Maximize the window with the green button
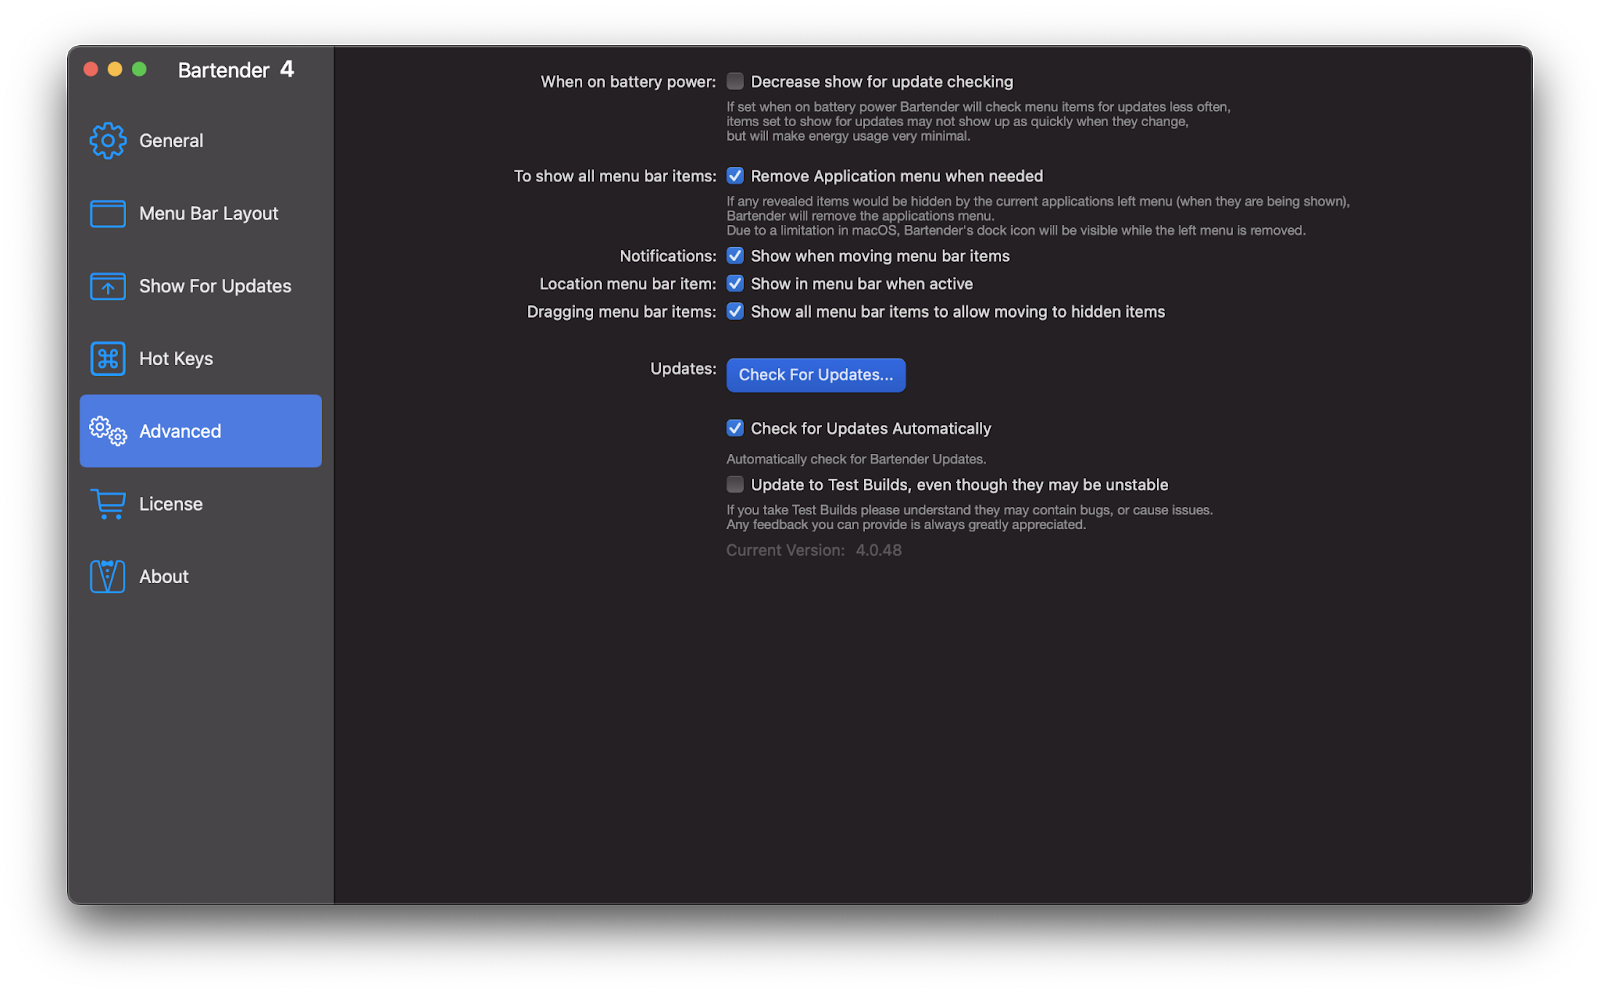 pyautogui.click(x=139, y=69)
